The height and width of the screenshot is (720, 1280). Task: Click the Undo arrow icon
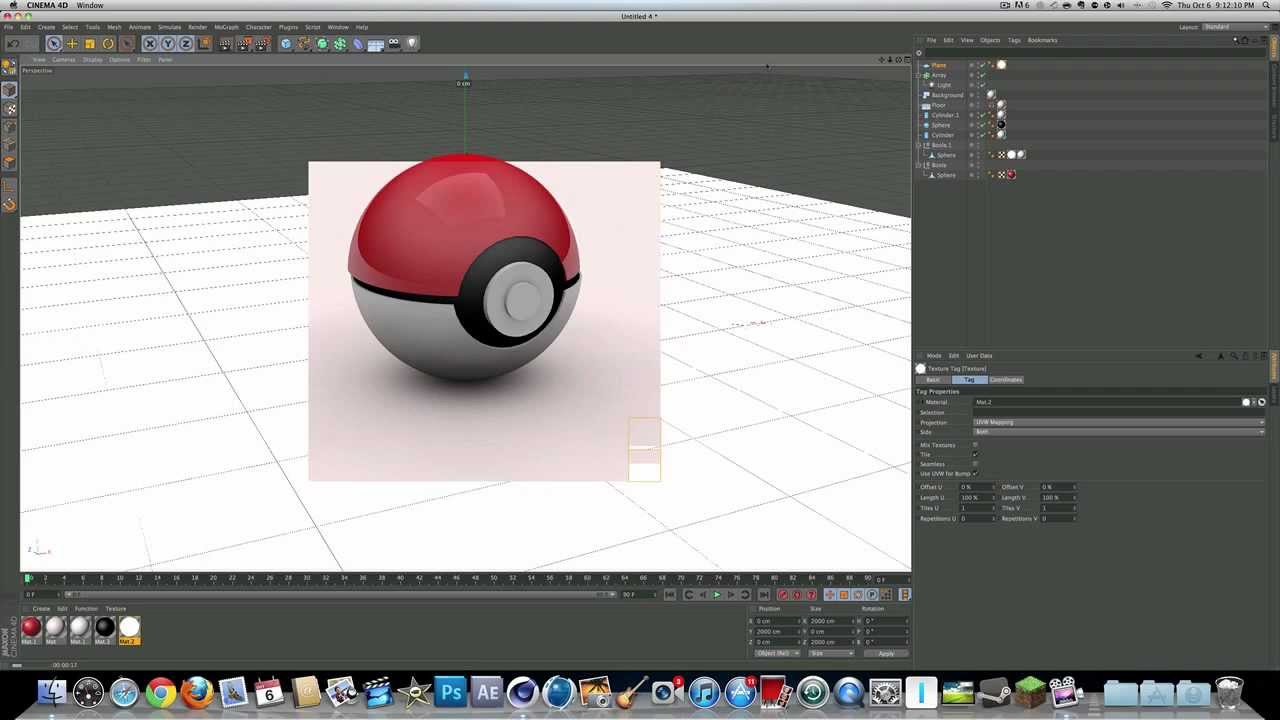[13, 44]
